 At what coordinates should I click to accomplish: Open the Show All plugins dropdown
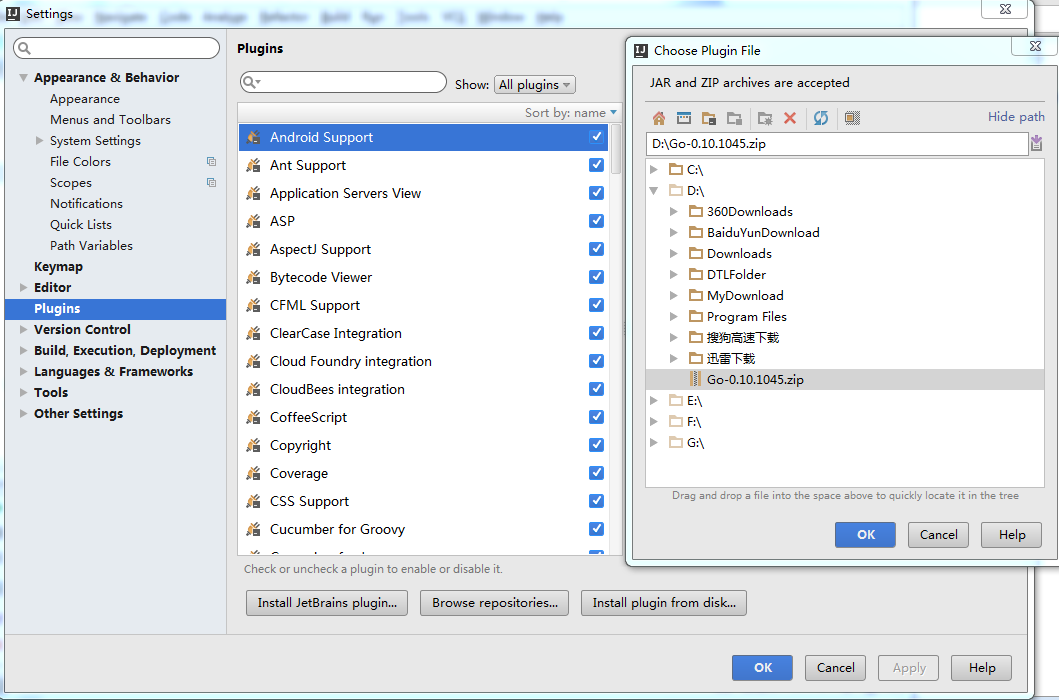[x=535, y=84]
